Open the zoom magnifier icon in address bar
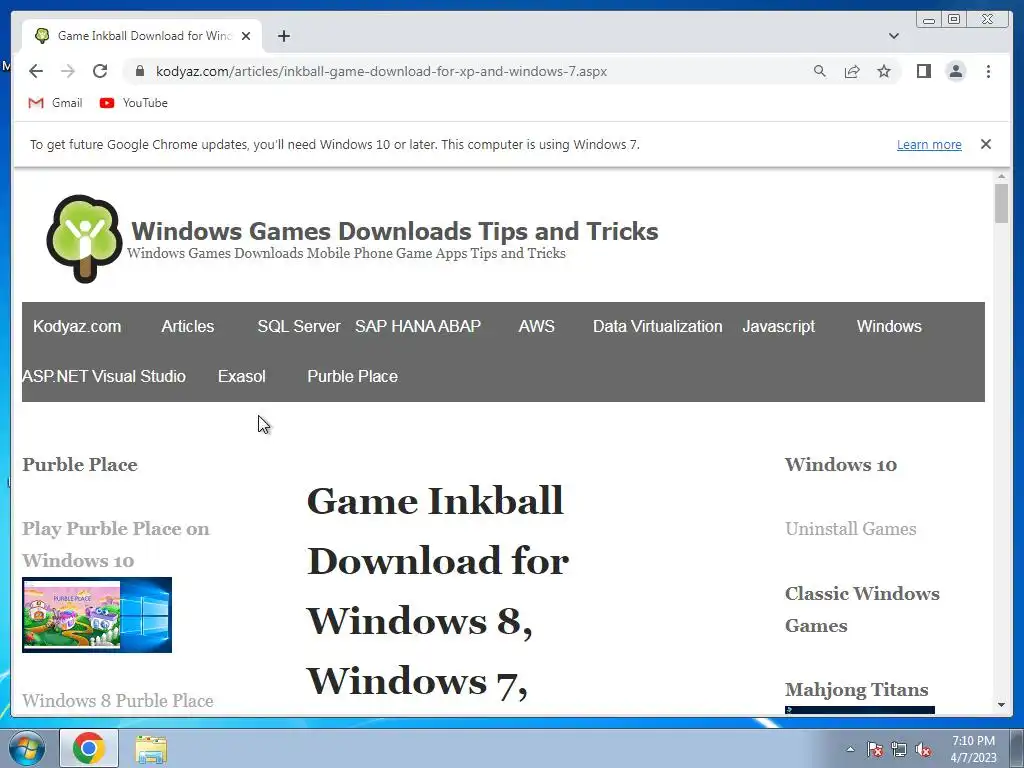 pos(820,71)
